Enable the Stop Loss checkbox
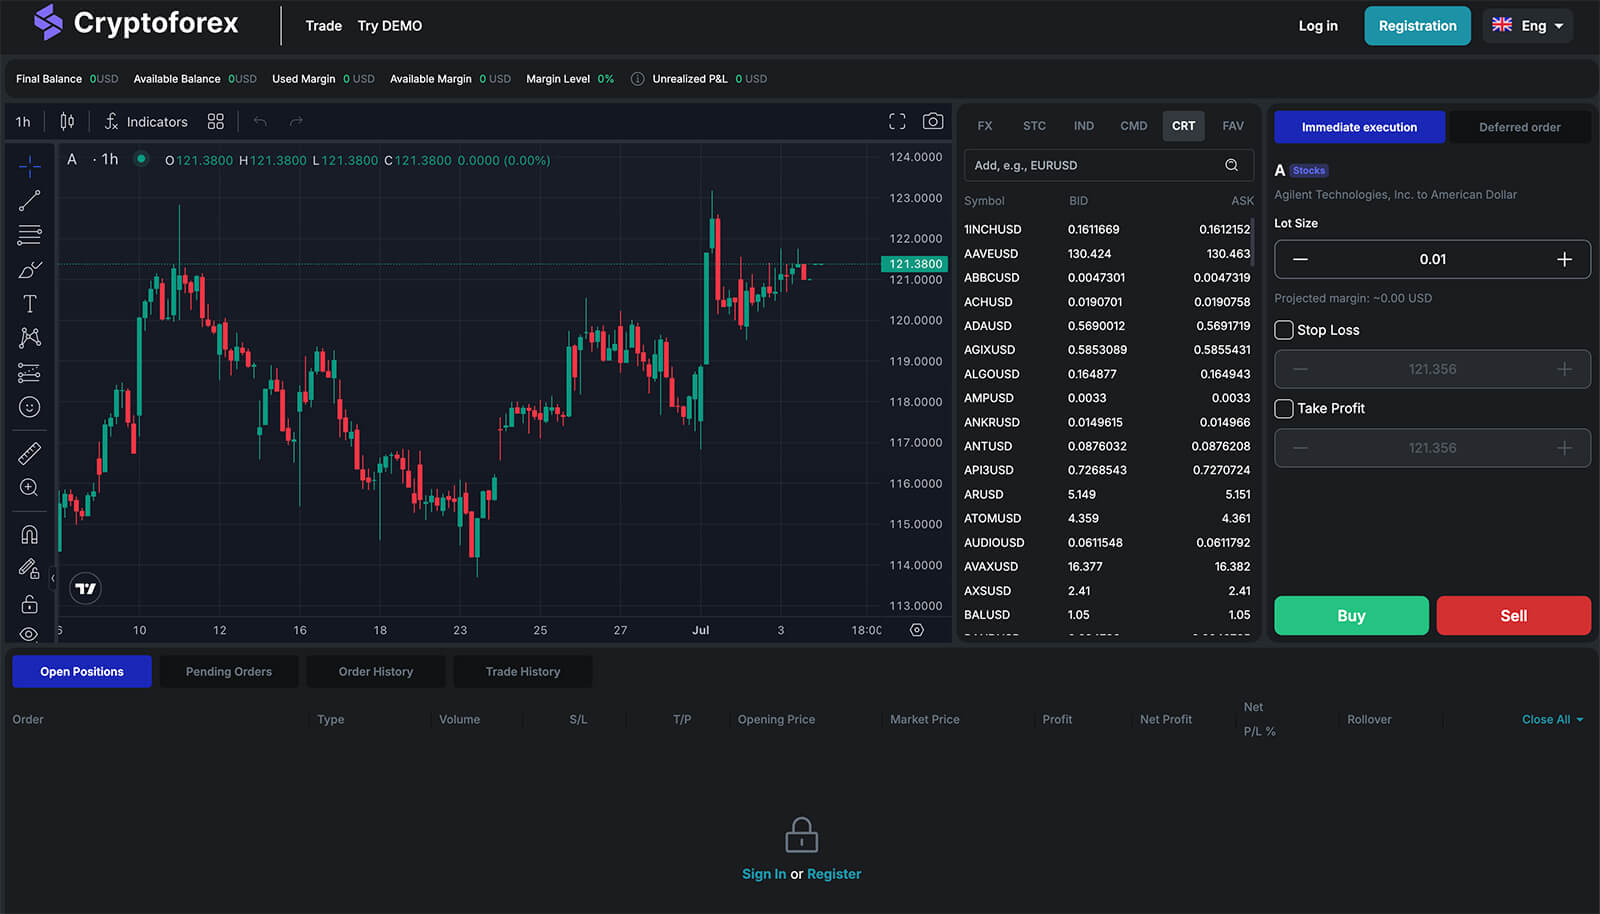 (1284, 330)
